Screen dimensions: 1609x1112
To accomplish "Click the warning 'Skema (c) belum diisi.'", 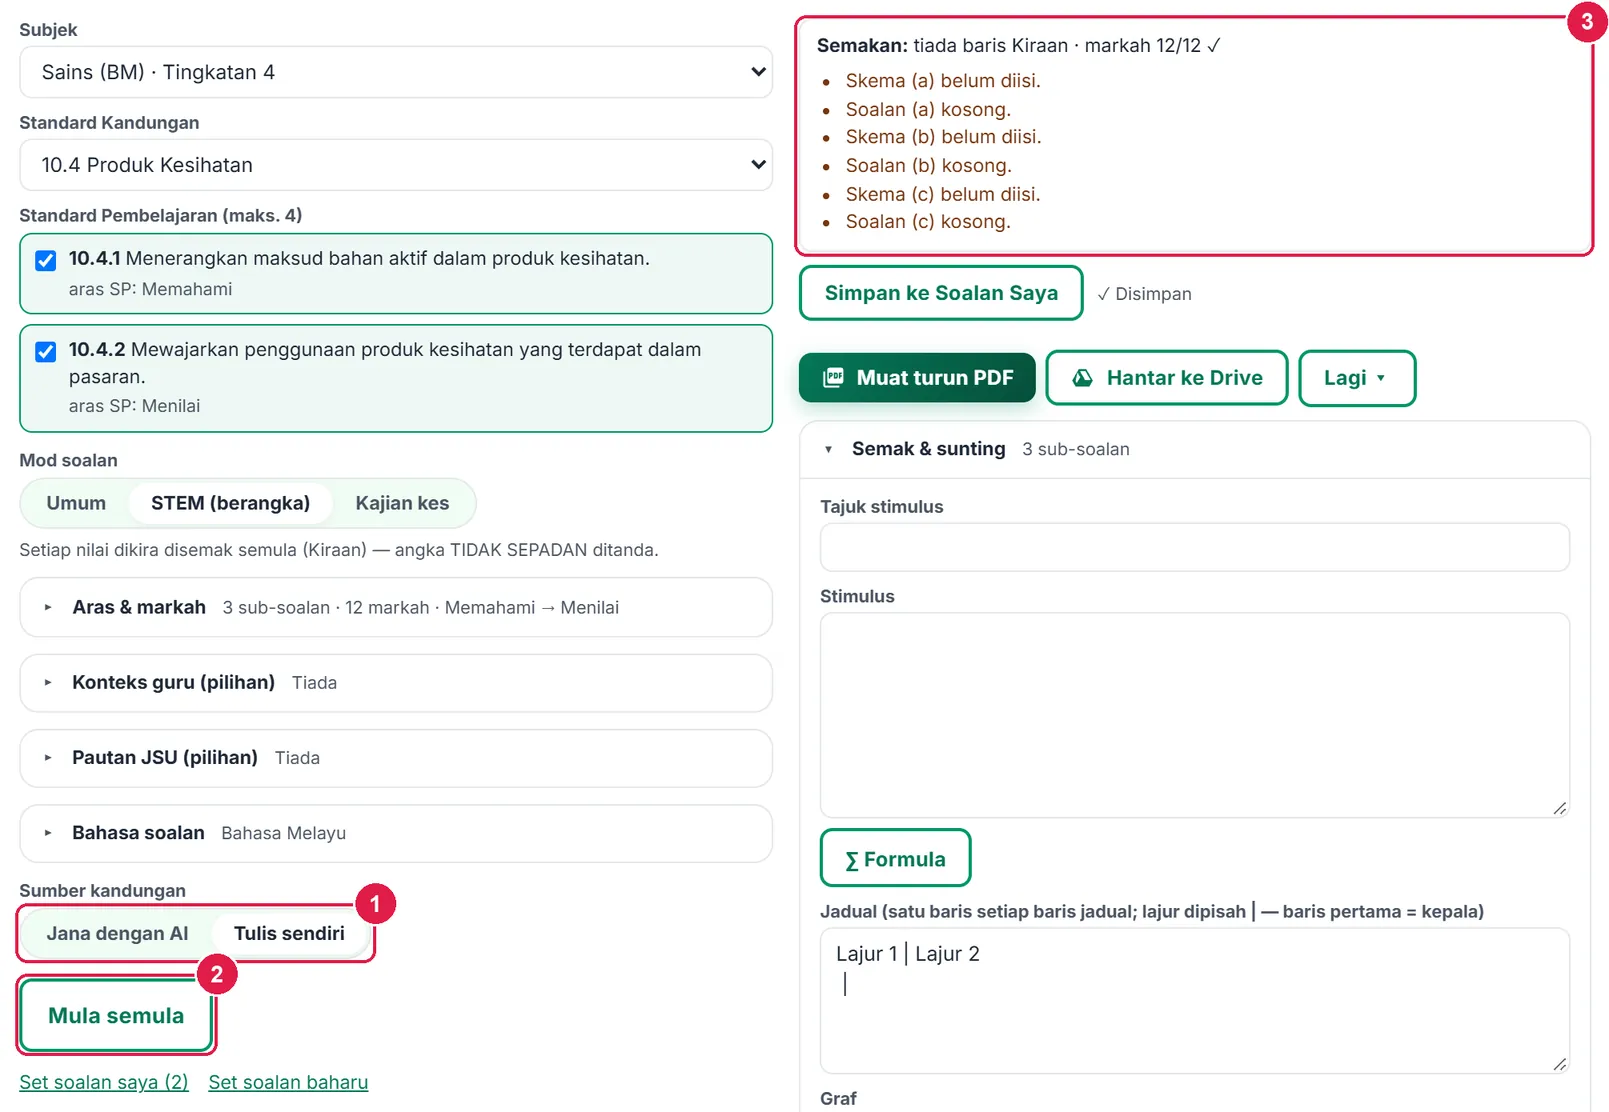I will (x=943, y=194).
